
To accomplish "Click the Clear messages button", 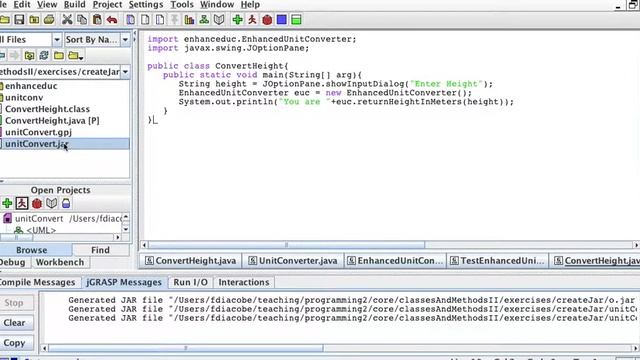I will [x=15, y=323].
